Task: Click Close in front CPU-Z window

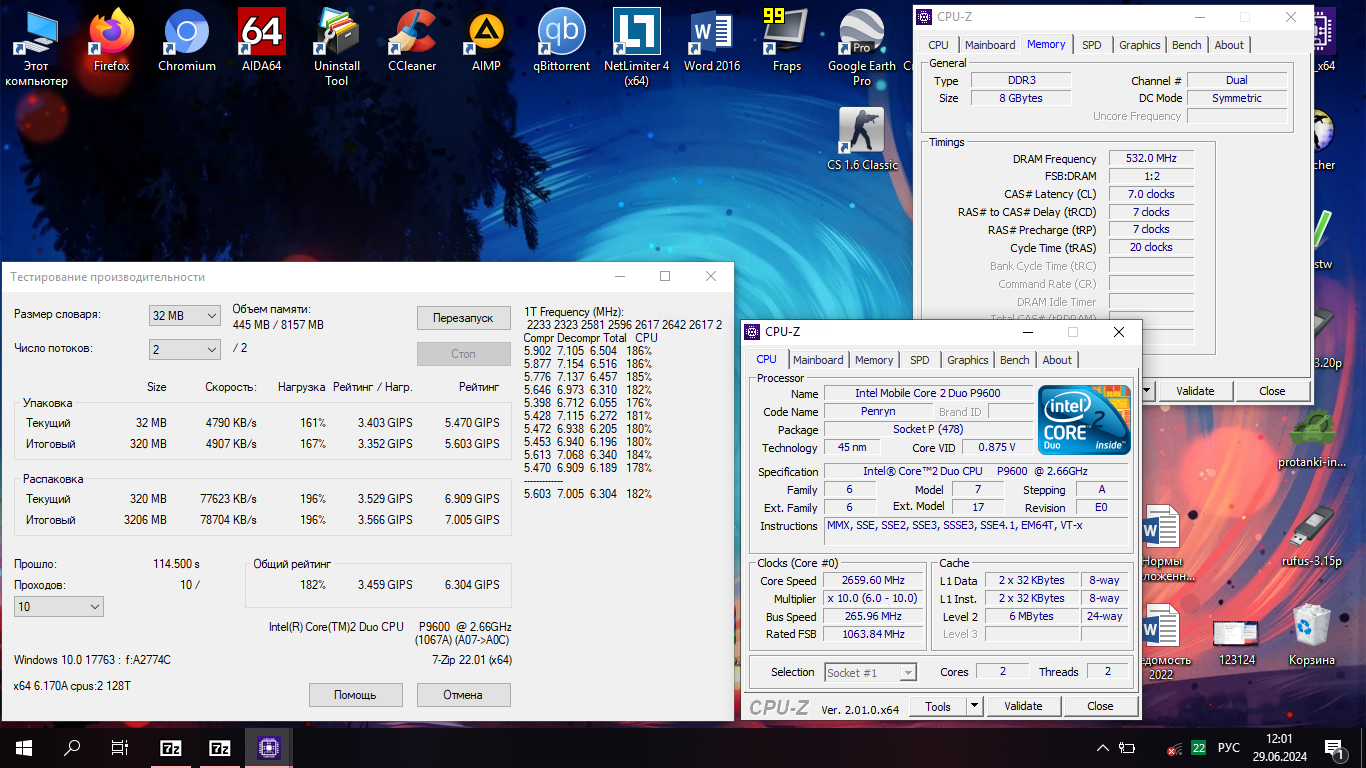Action: (1100, 706)
